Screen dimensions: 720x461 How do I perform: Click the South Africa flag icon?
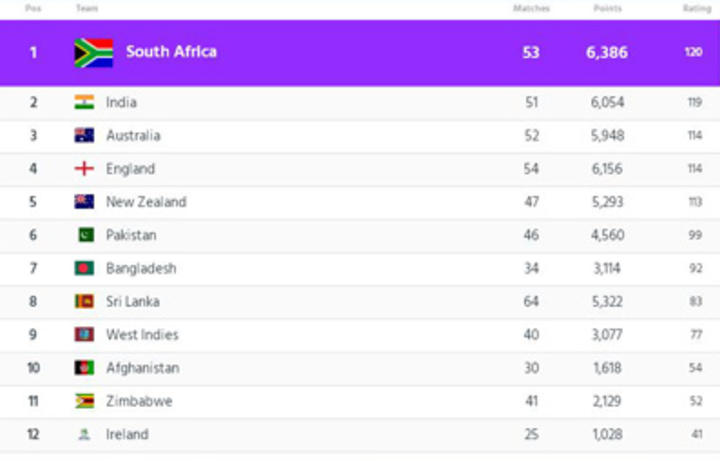(x=94, y=53)
